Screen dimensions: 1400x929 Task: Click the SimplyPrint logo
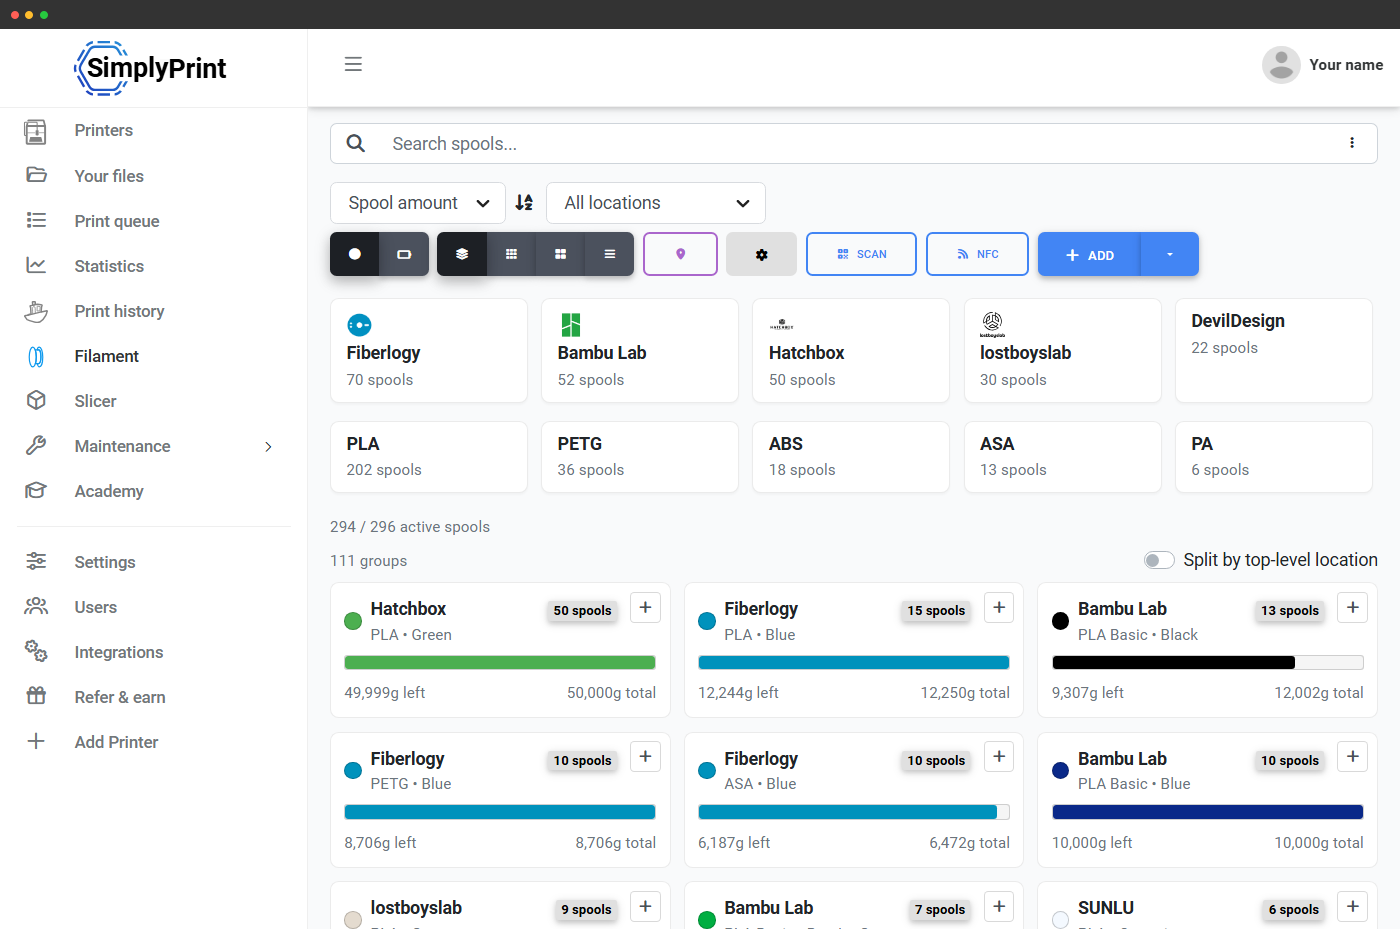(x=151, y=68)
